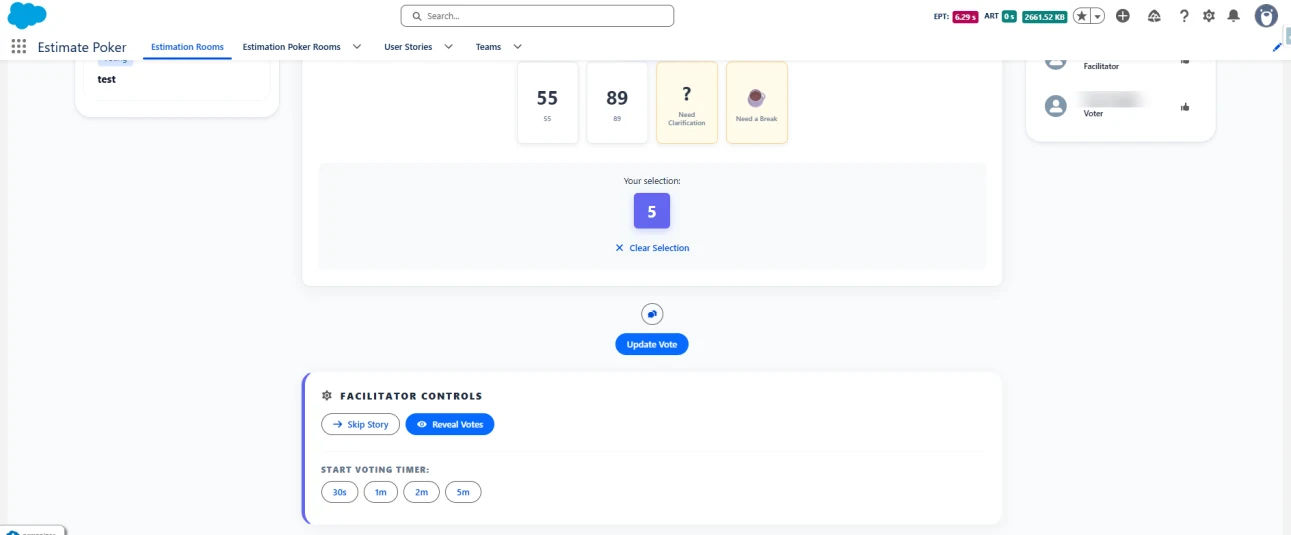
Task: Click the selected 5 card
Action: coord(652,211)
